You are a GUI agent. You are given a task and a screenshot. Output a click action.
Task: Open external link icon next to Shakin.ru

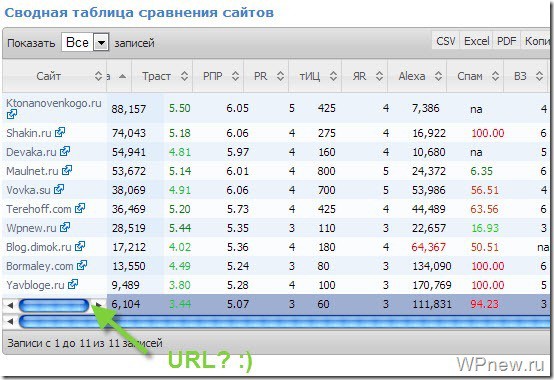60,132
